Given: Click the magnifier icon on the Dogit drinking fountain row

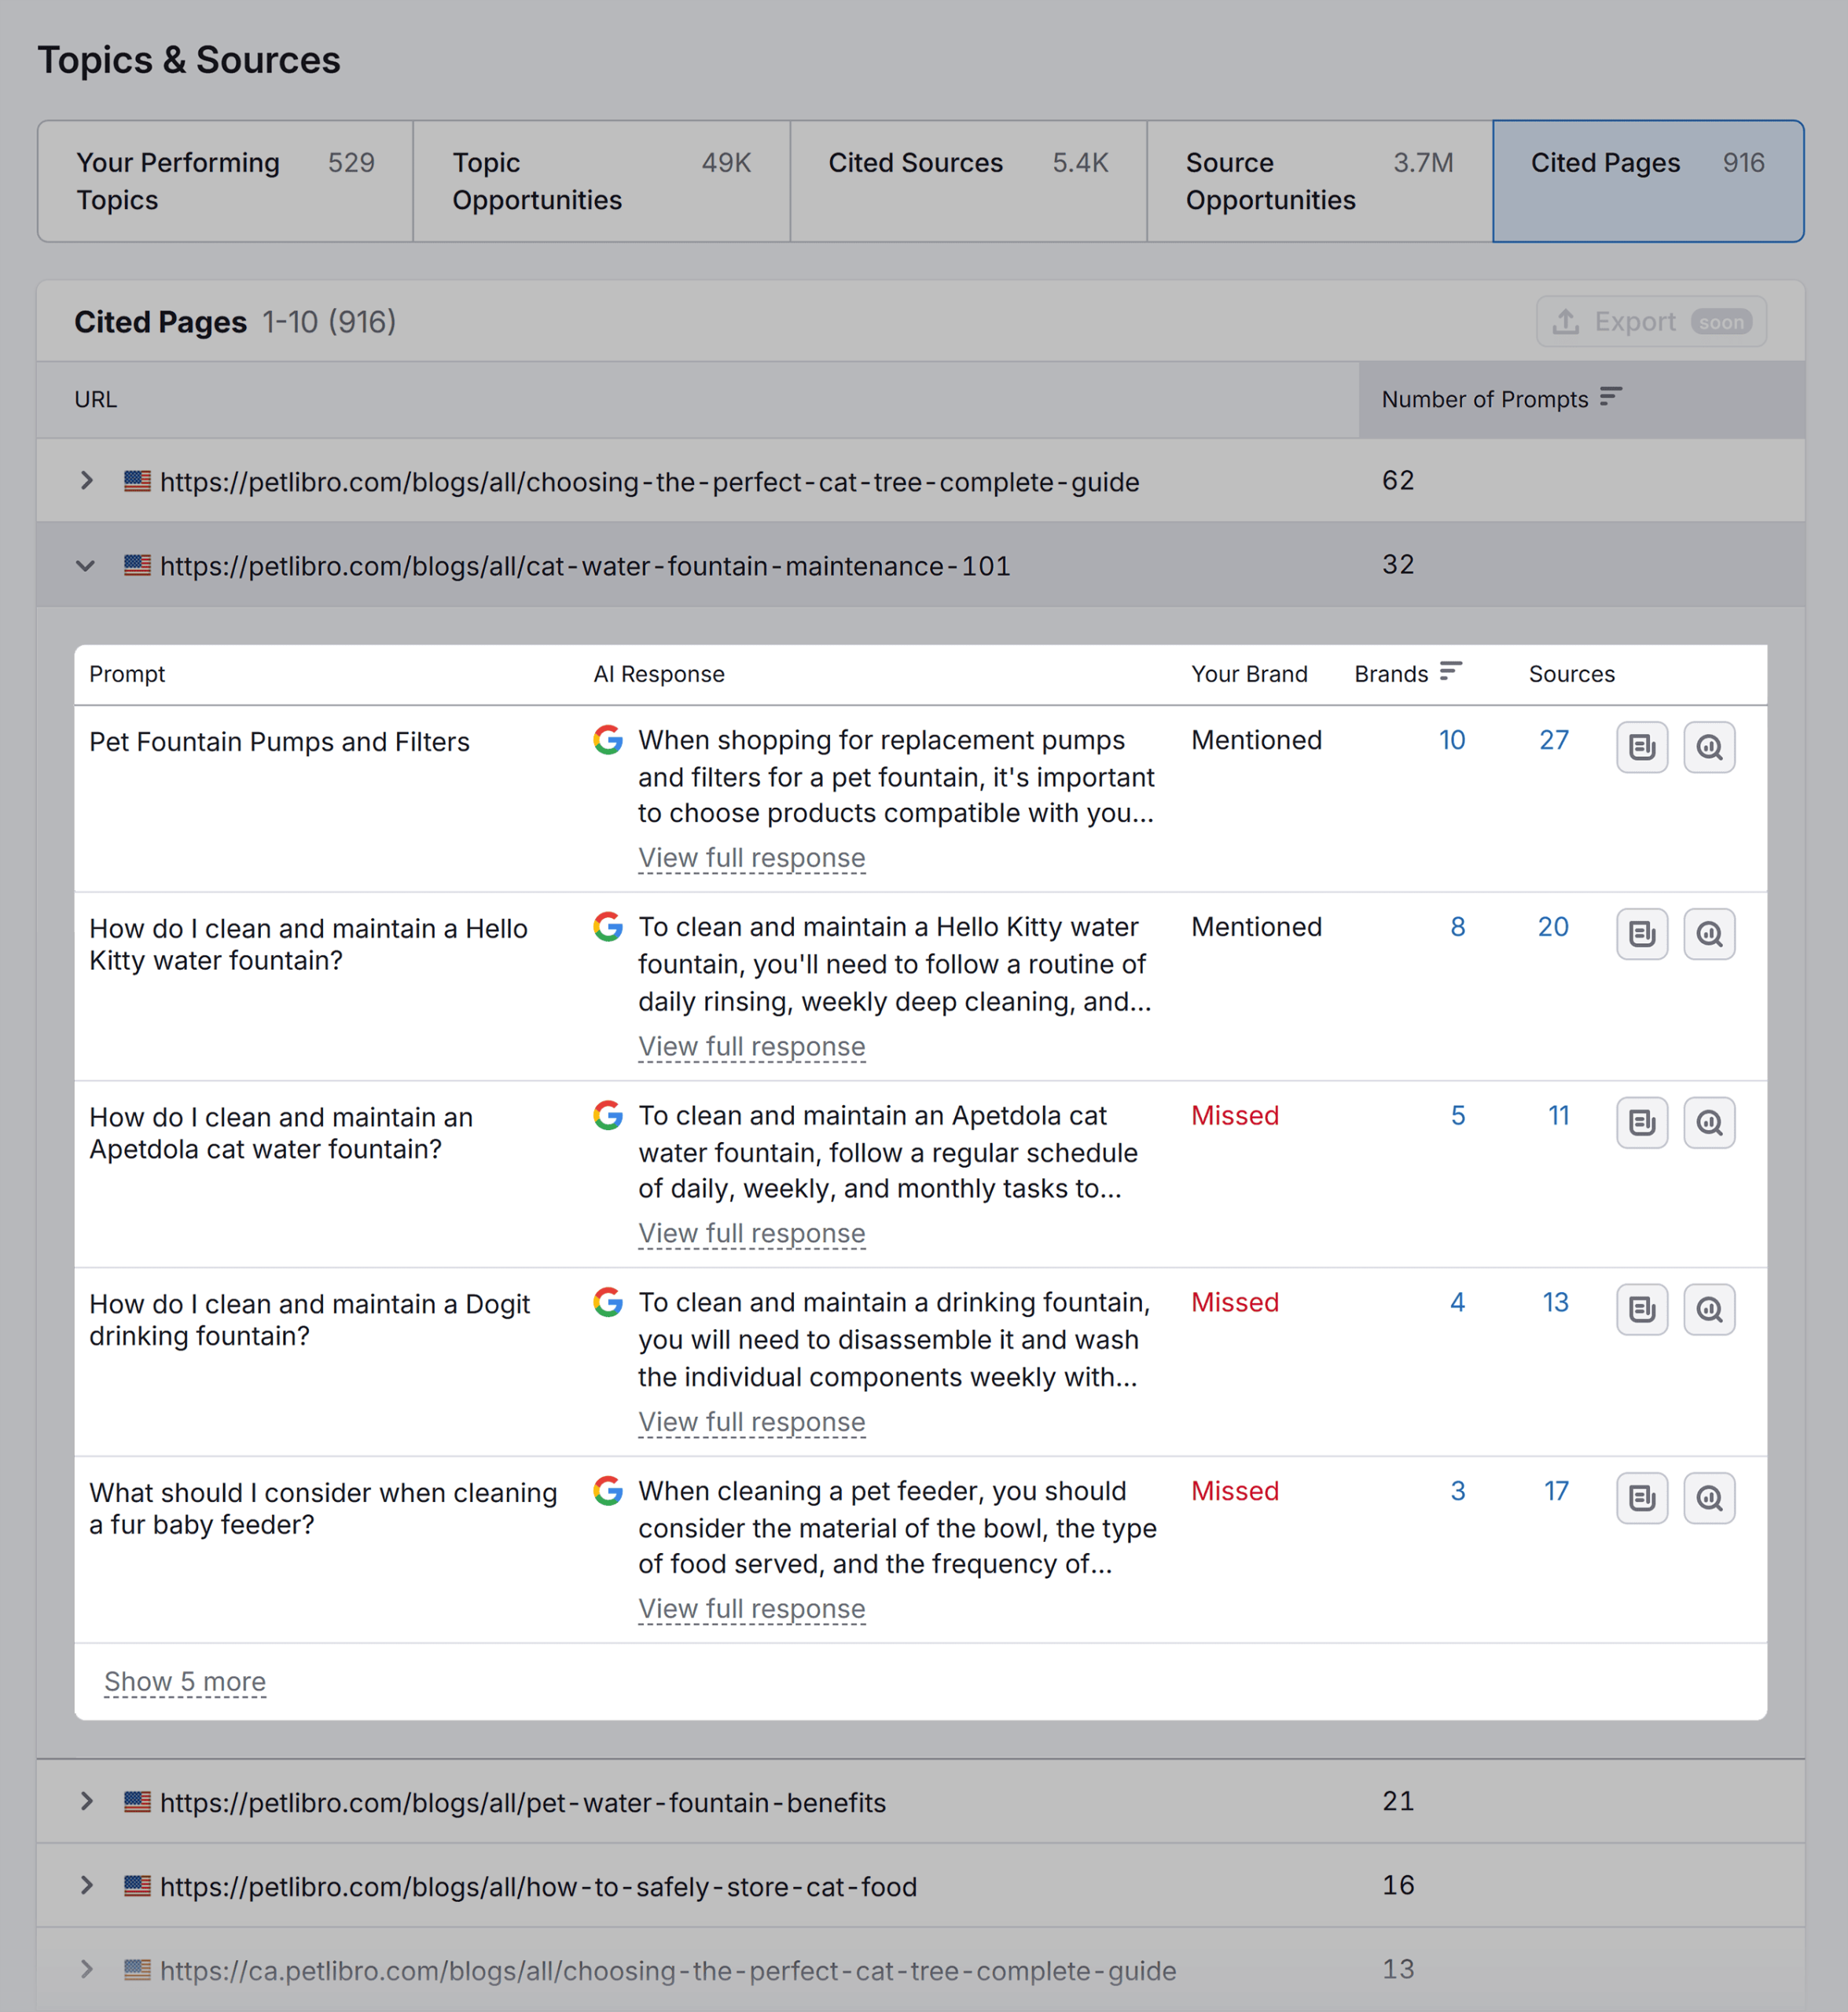Looking at the screenshot, I should pyautogui.click(x=1709, y=1310).
